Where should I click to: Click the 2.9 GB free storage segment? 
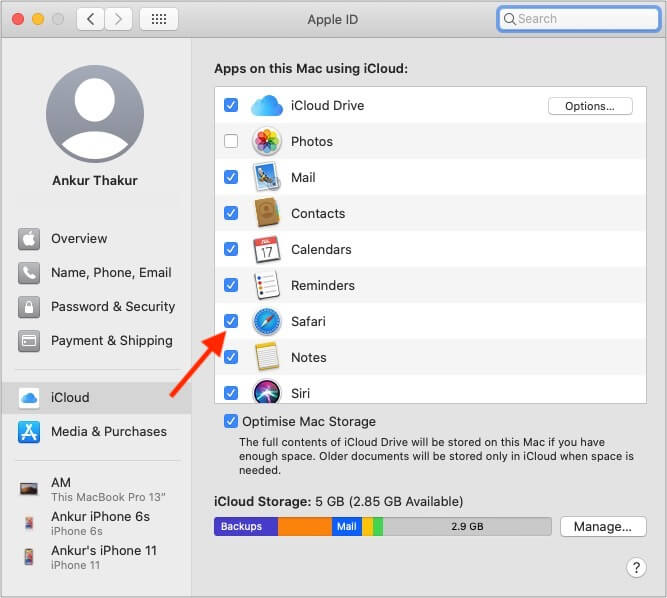click(467, 527)
